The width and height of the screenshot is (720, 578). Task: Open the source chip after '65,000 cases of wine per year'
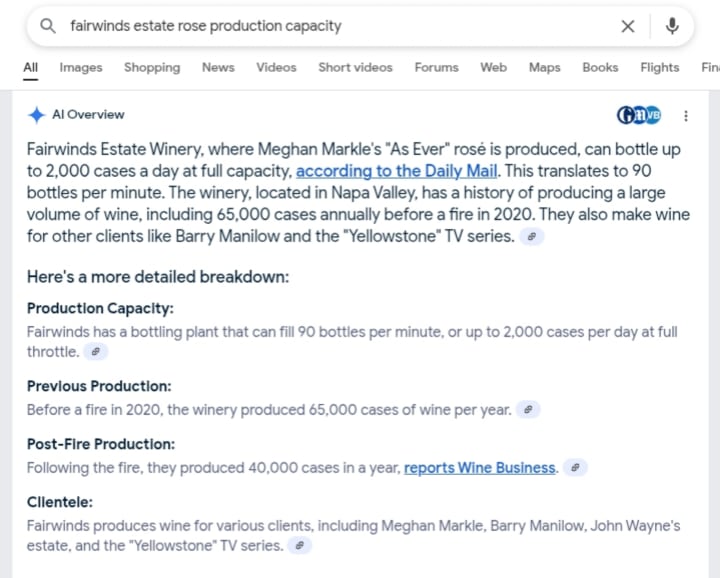[x=528, y=410]
